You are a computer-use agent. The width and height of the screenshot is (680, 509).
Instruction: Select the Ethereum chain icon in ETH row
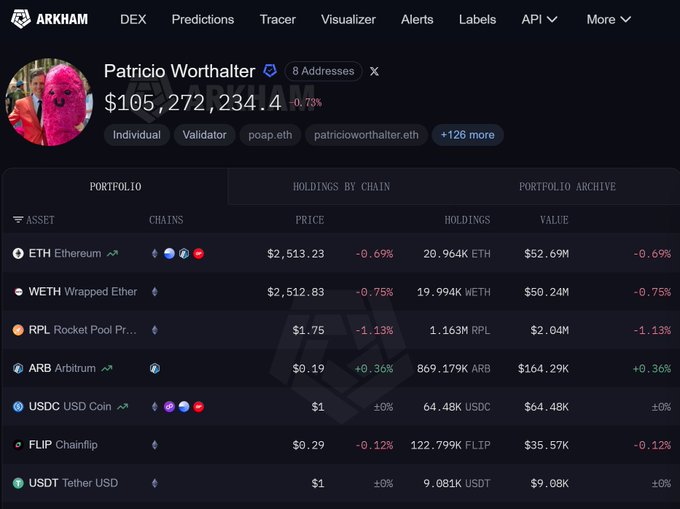(x=155, y=254)
